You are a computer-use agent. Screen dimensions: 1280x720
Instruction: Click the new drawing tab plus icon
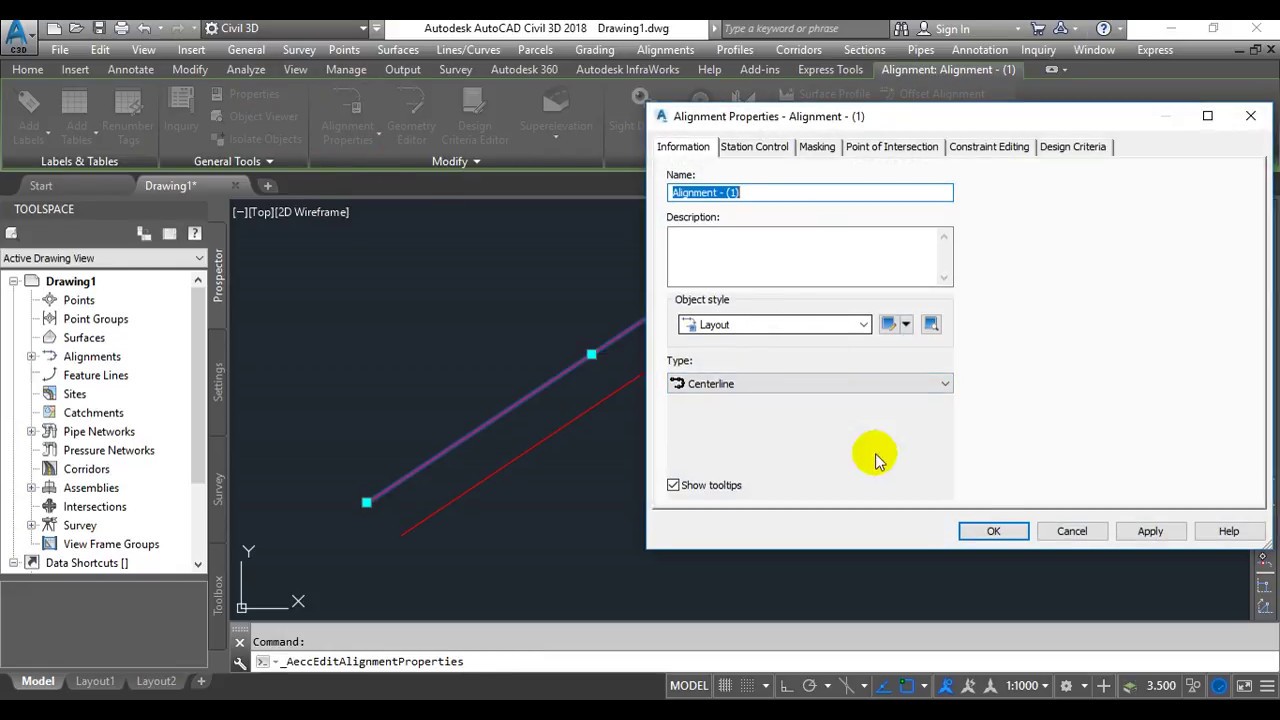[x=267, y=186]
